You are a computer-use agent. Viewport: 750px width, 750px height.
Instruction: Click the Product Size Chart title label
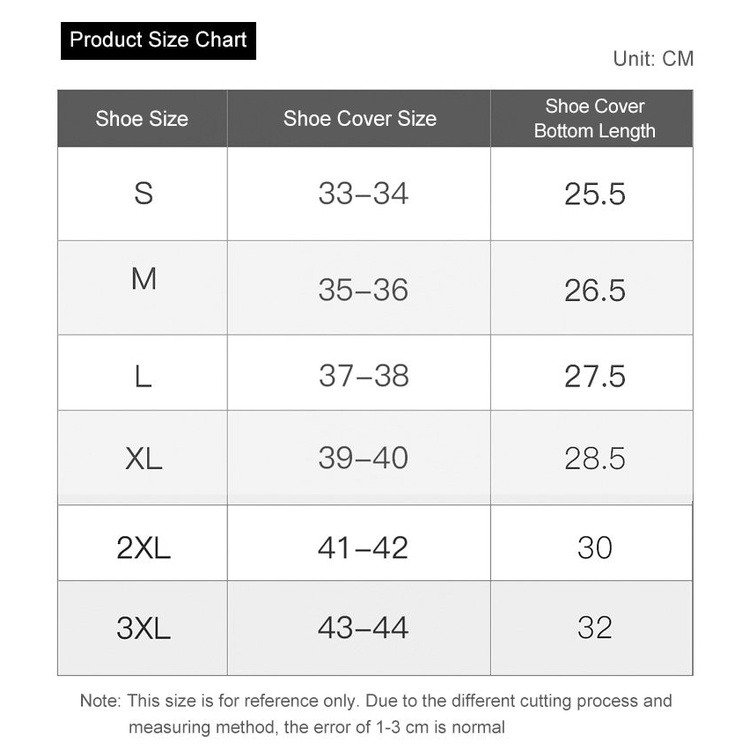158,41
